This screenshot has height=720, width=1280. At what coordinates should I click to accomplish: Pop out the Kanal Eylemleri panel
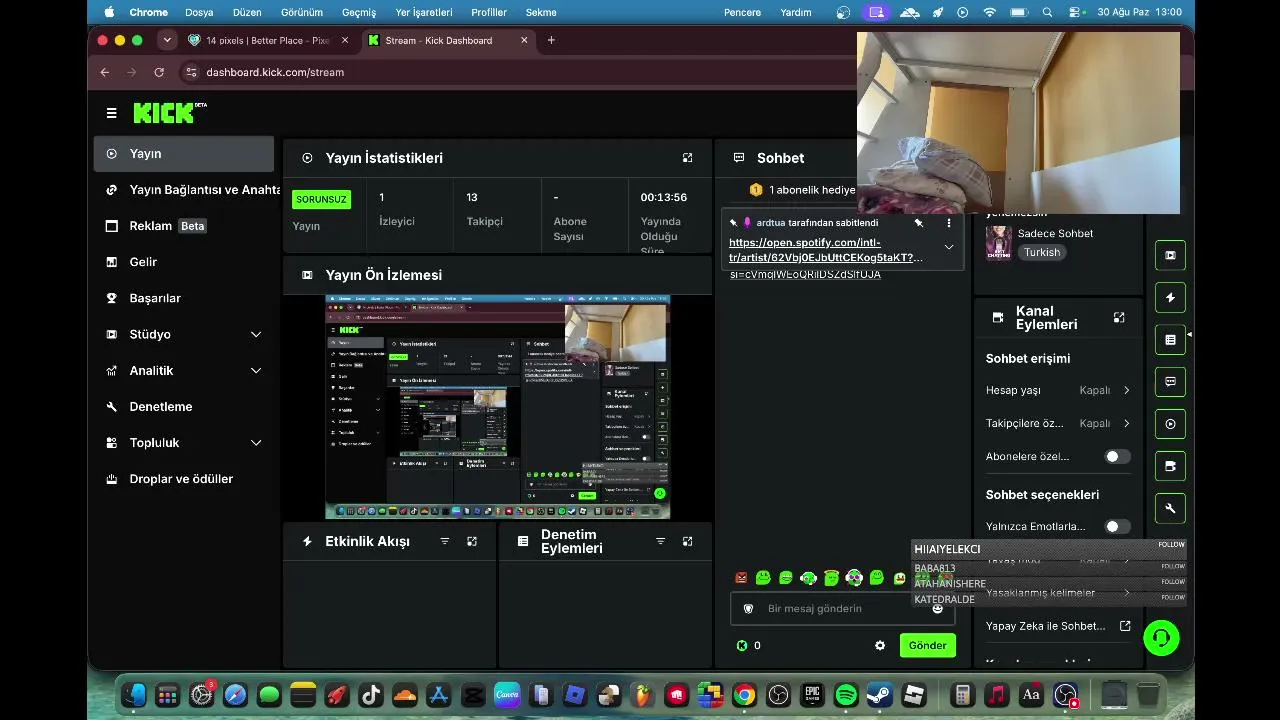(1119, 318)
